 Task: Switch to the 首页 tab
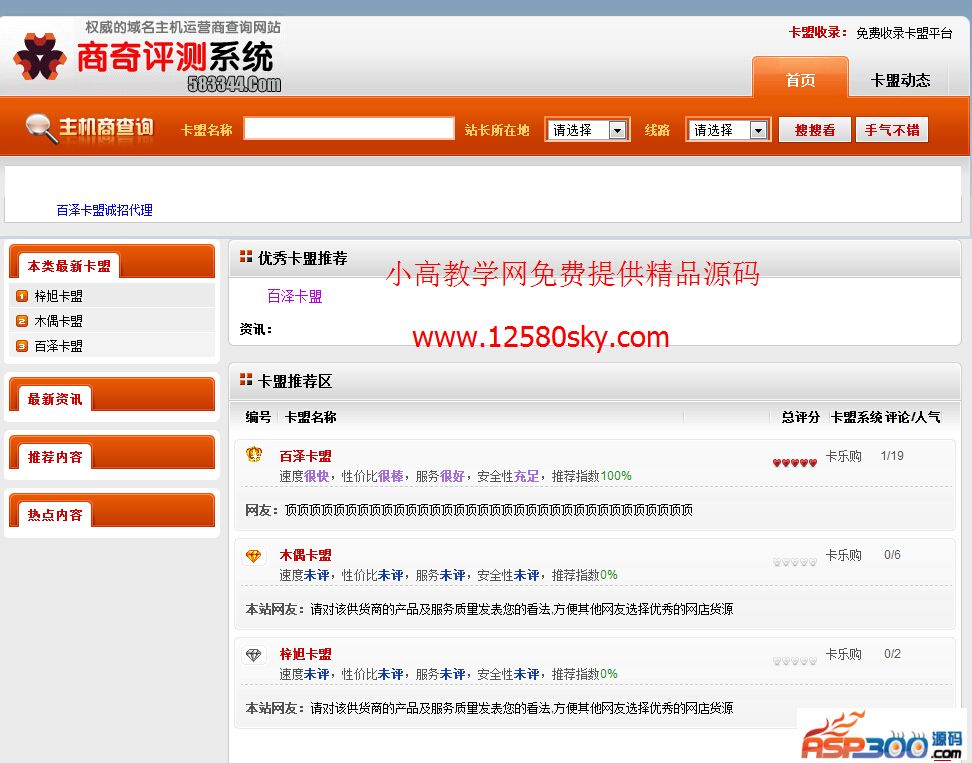pos(800,79)
